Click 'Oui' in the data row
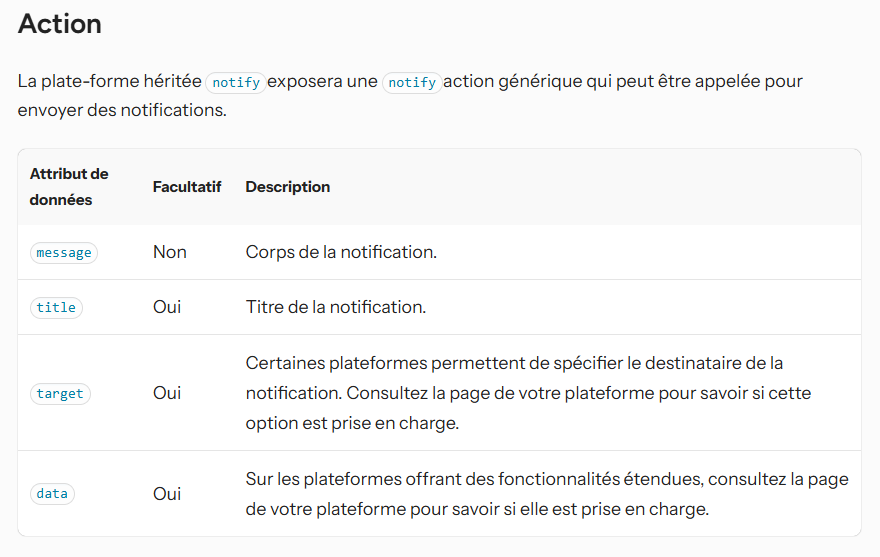 (x=167, y=494)
